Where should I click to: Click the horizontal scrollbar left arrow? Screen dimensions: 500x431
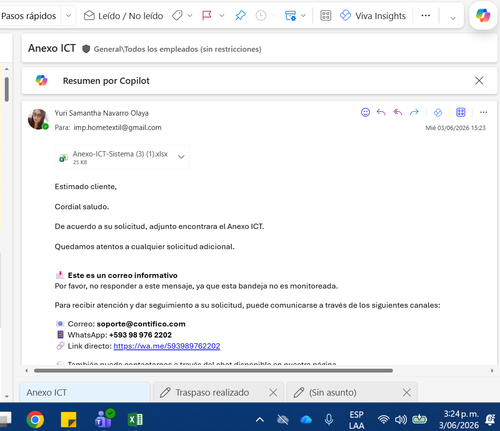point(27,371)
